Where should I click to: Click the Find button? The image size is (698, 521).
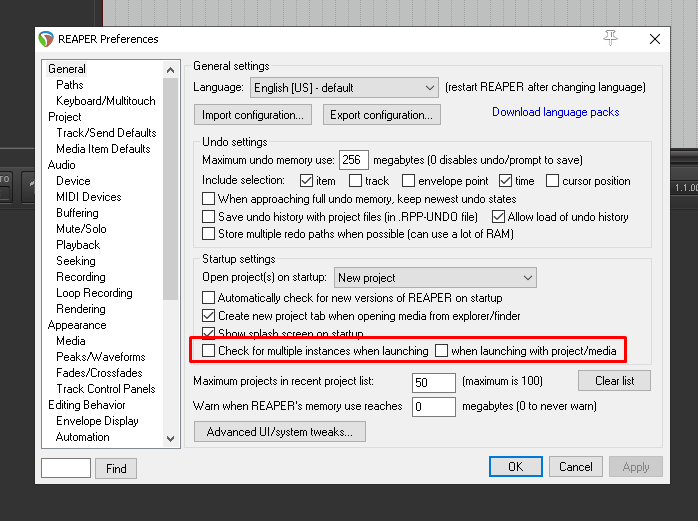tap(116, 468)
